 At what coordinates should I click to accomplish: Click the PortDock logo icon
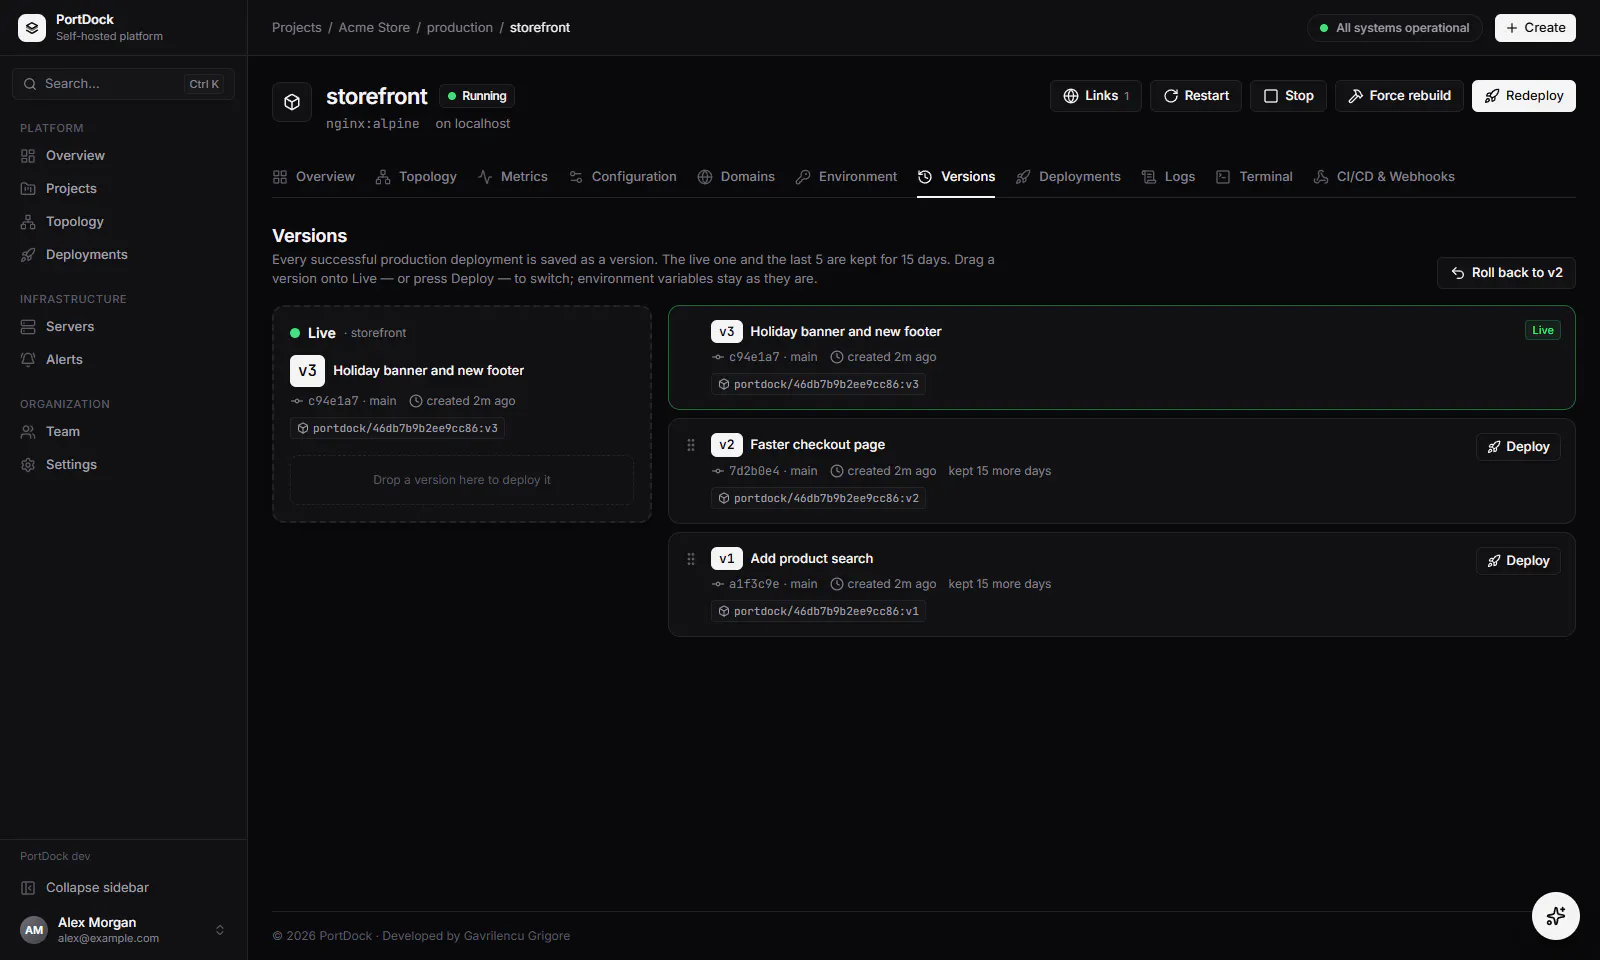coord(32,28)
